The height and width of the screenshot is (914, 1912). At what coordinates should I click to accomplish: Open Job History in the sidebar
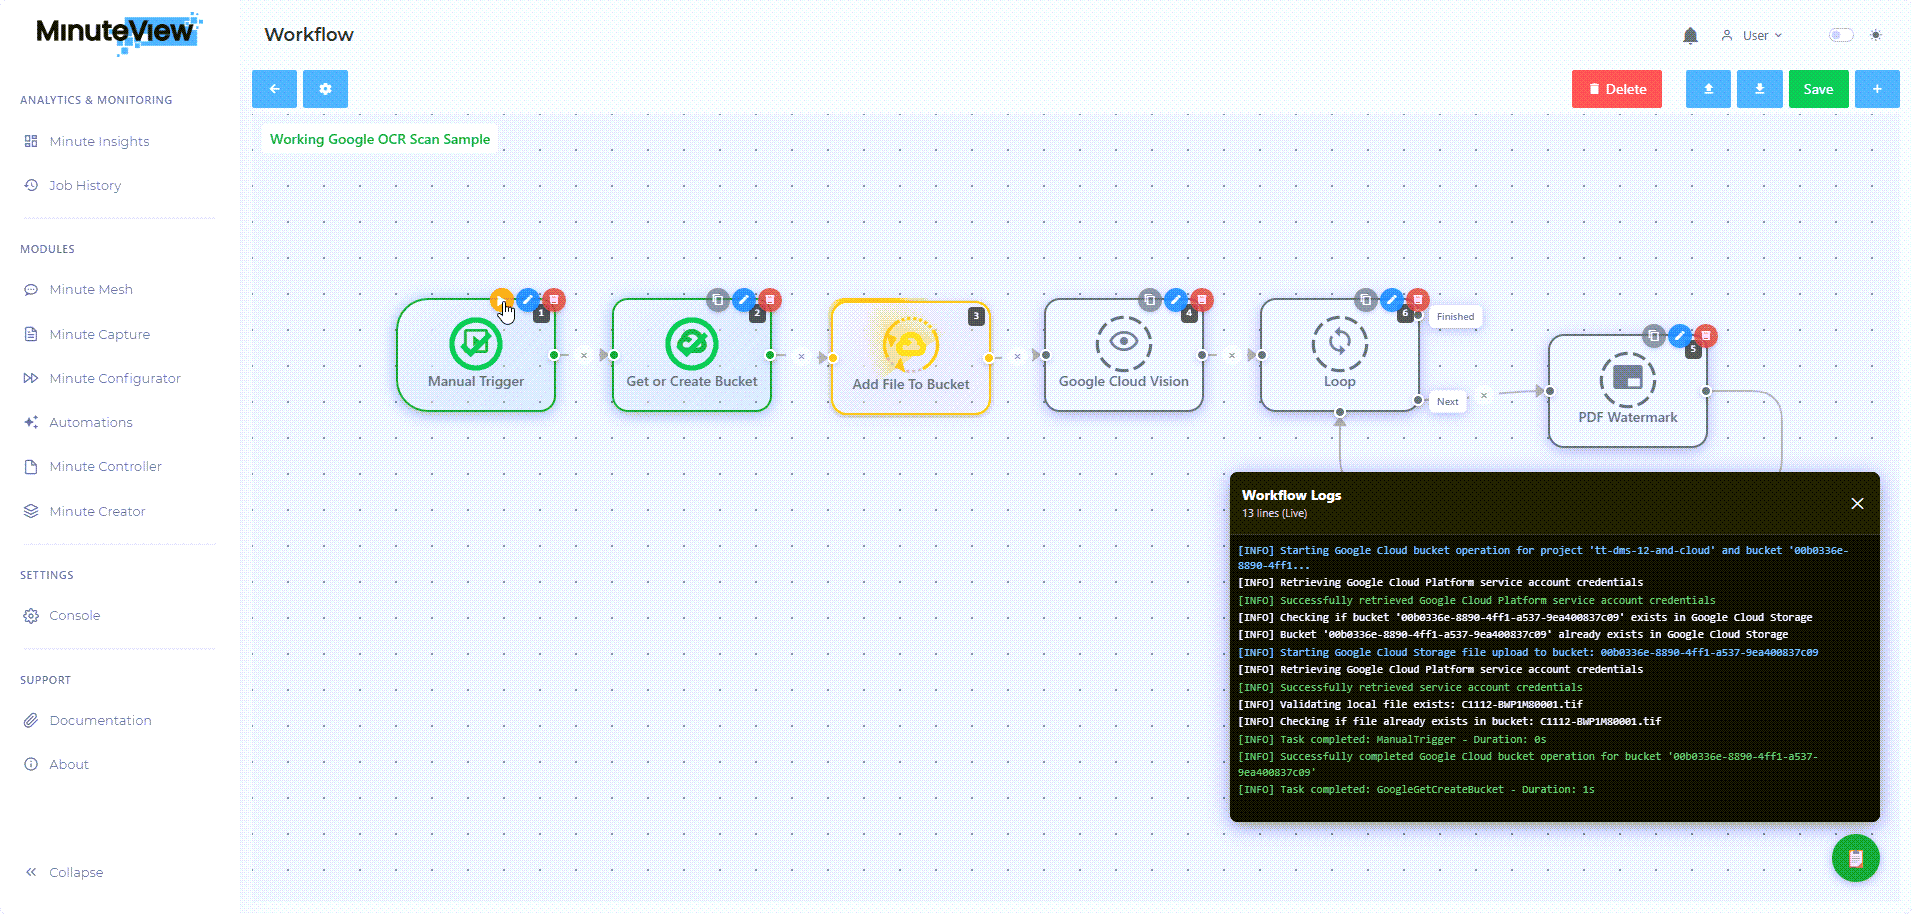(84, 185)
